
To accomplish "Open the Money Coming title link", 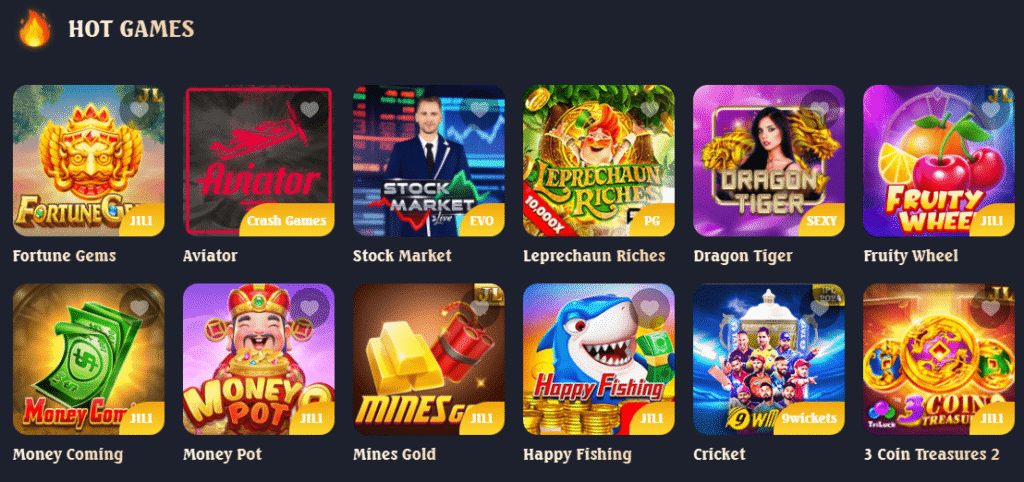I will point(68,454).
